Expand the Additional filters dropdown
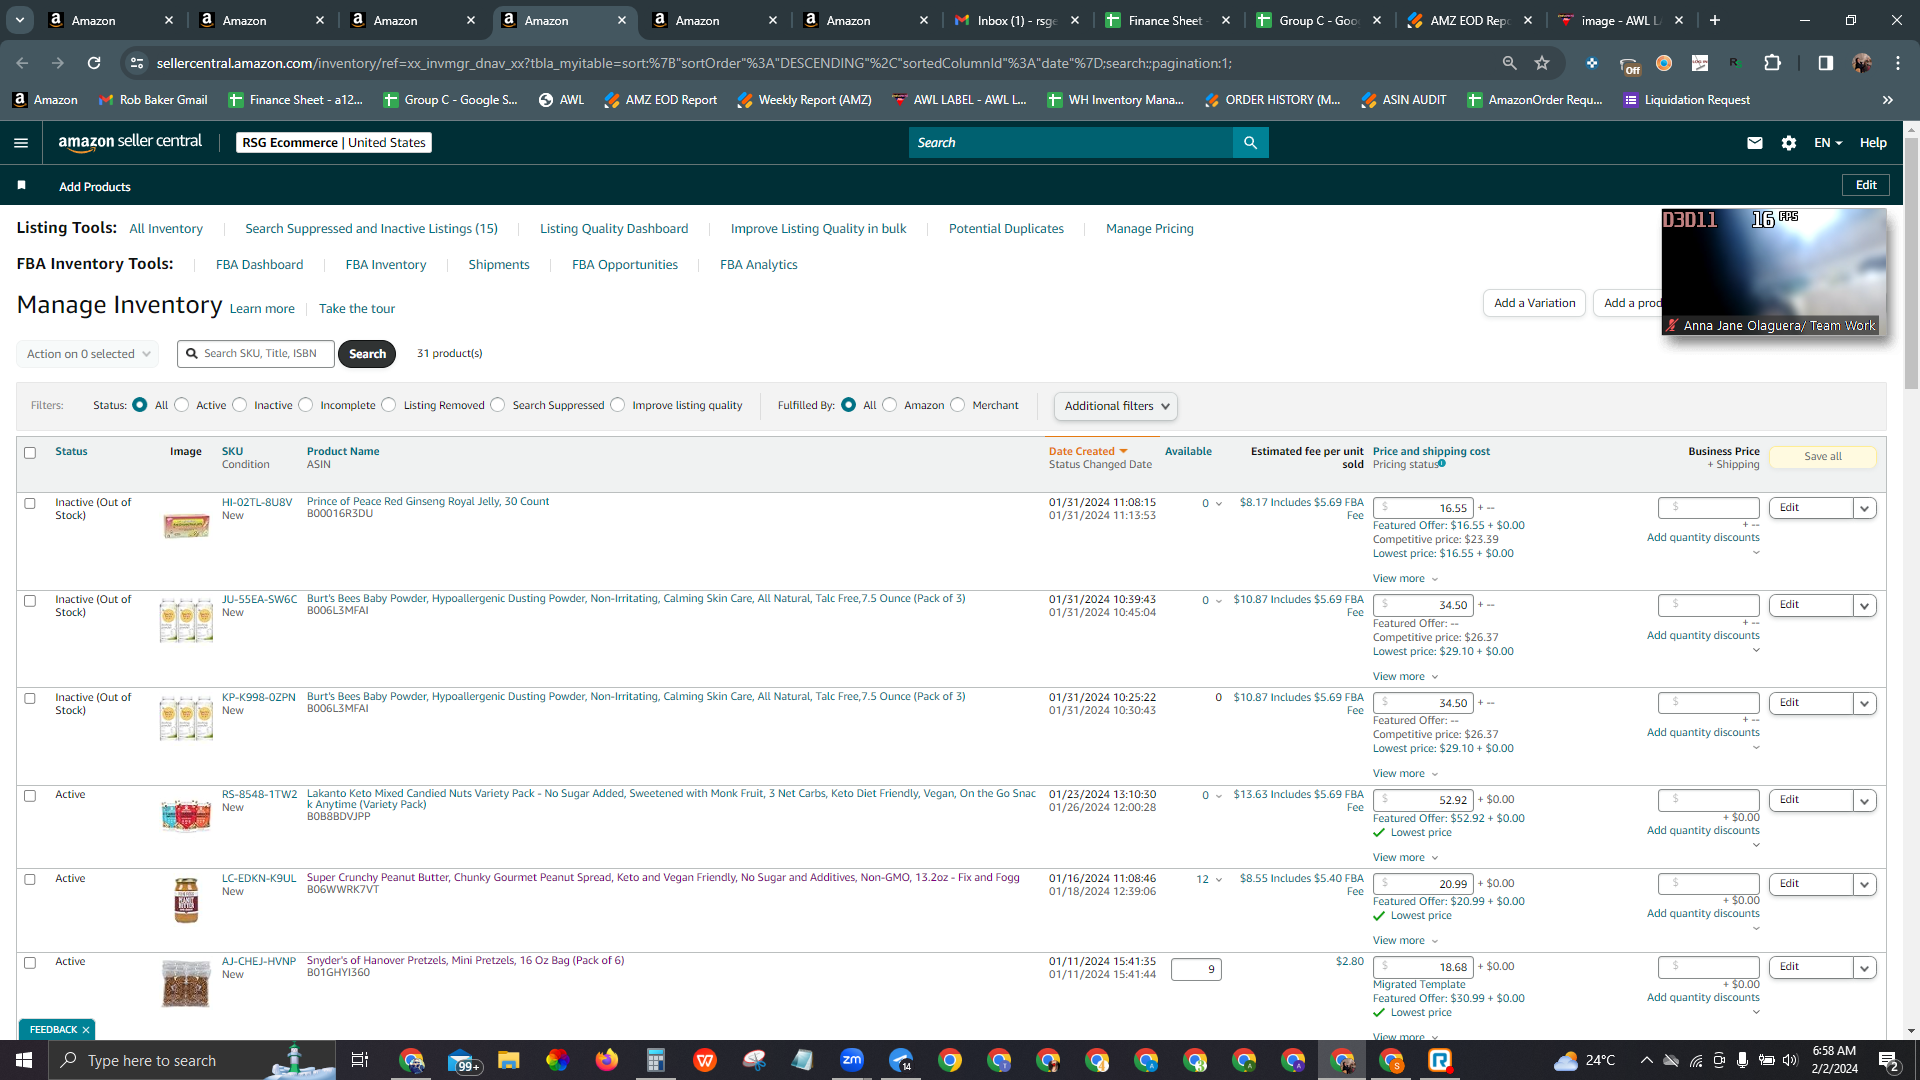 1116,406
